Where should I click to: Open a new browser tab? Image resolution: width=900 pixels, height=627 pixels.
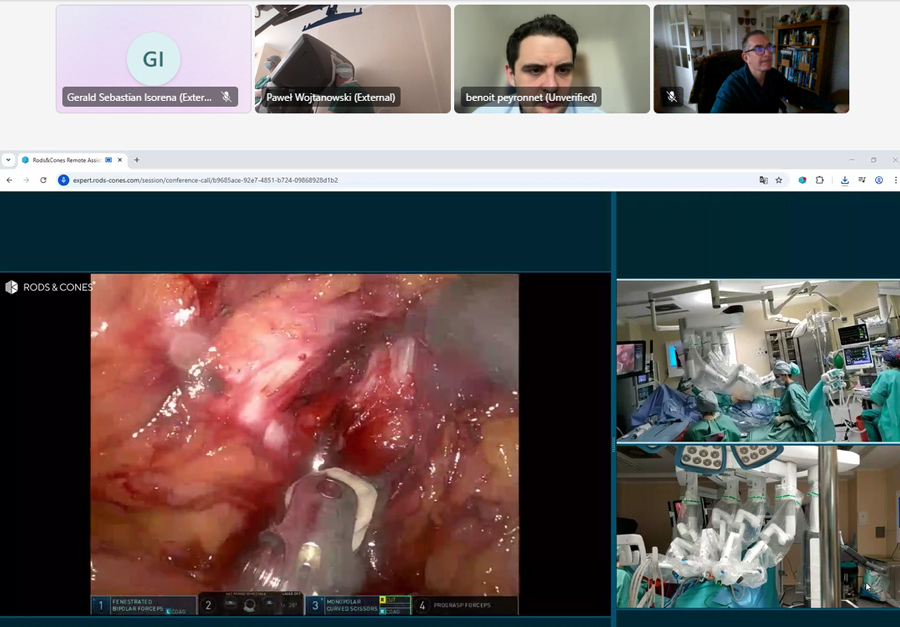tap(137, 160)
